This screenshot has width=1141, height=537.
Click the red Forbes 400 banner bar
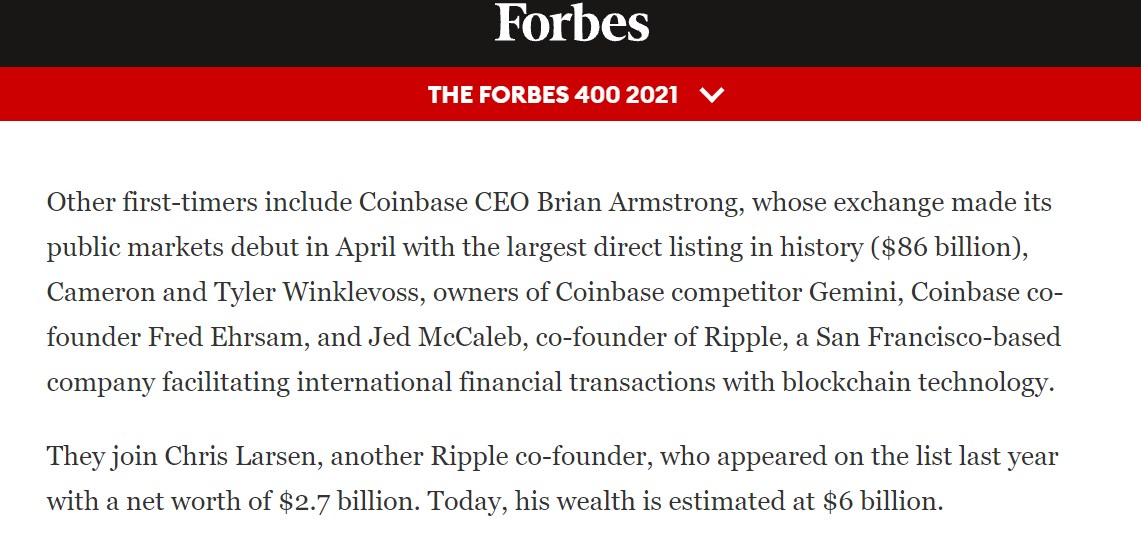[570, 94]
